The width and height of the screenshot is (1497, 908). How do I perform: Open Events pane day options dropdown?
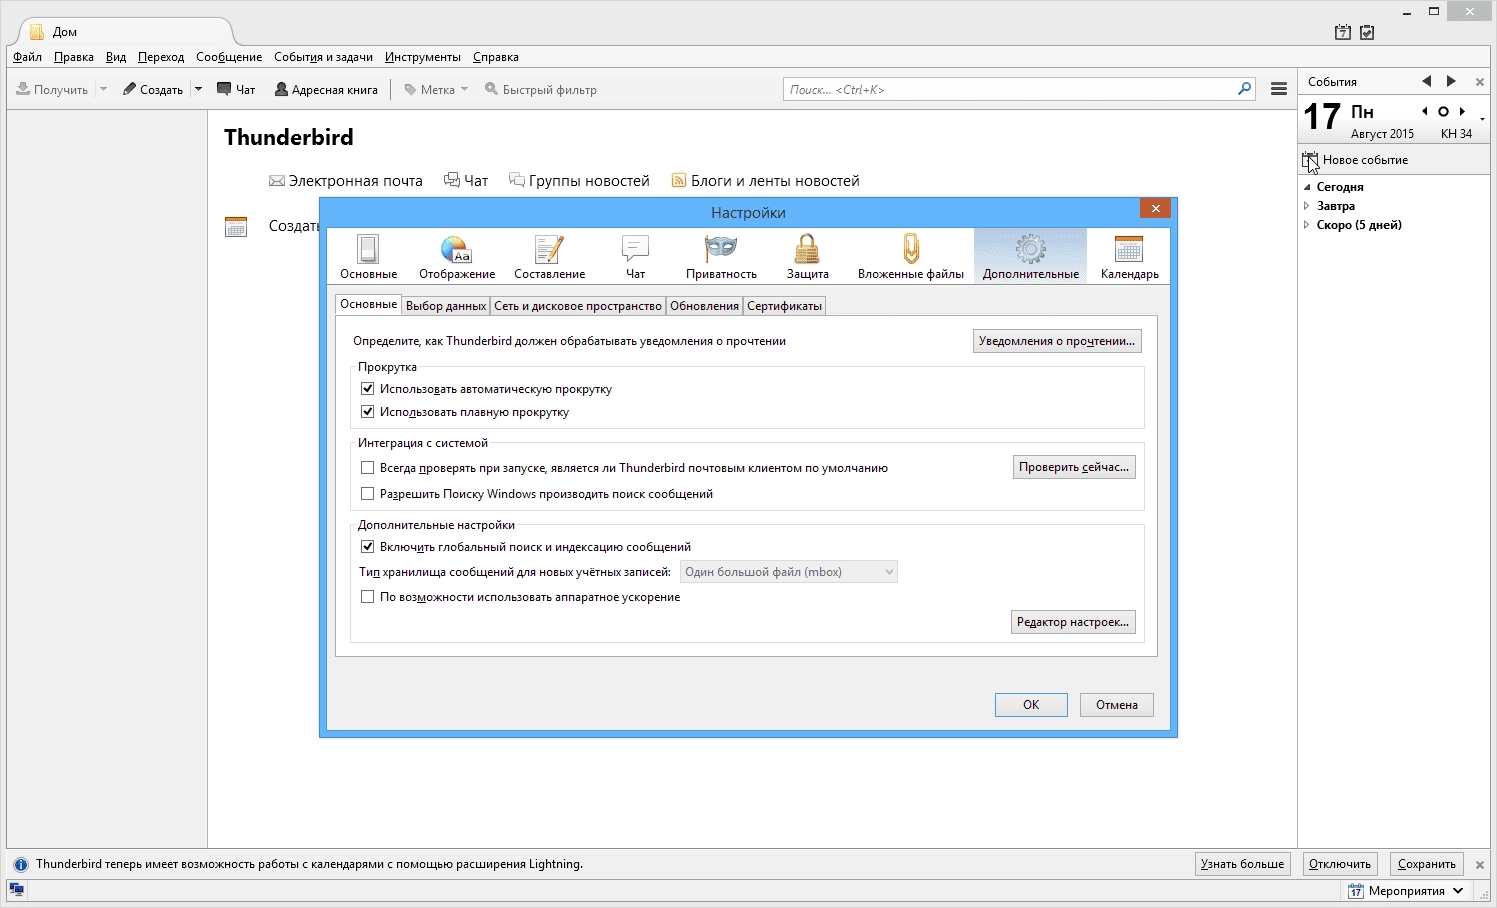coord(1482,119)
